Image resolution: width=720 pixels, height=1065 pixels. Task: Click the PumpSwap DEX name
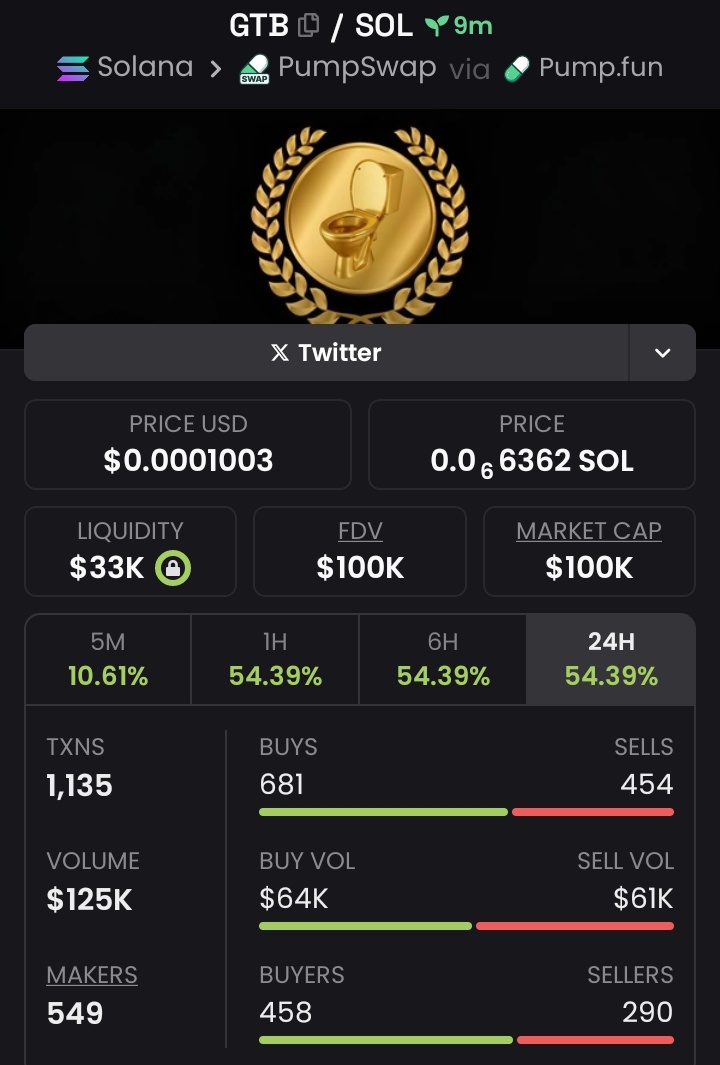pyautogui.click(x=357, y=68)
